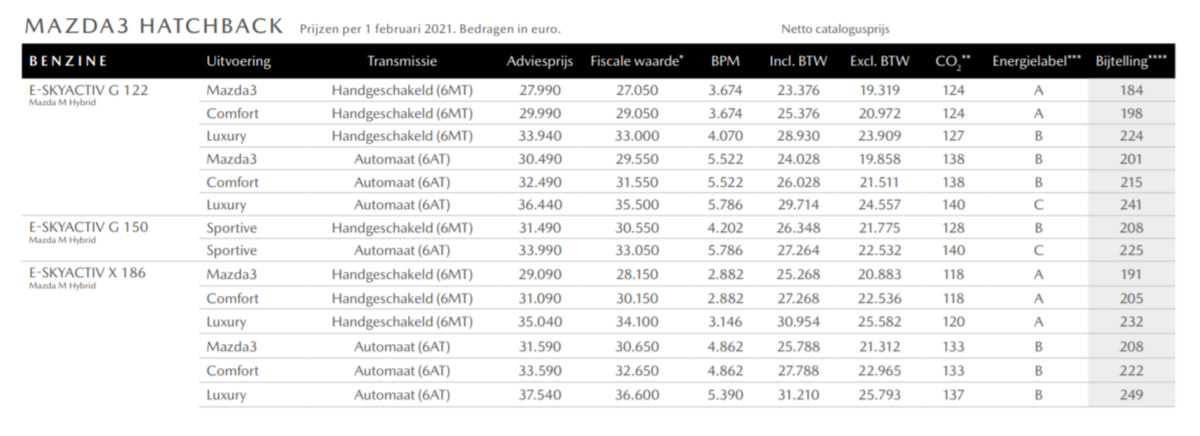The width and height of the screenshot is (1200, 436).
Task: Click the Fiscale waarde column header
Action: tap(637, 61)
